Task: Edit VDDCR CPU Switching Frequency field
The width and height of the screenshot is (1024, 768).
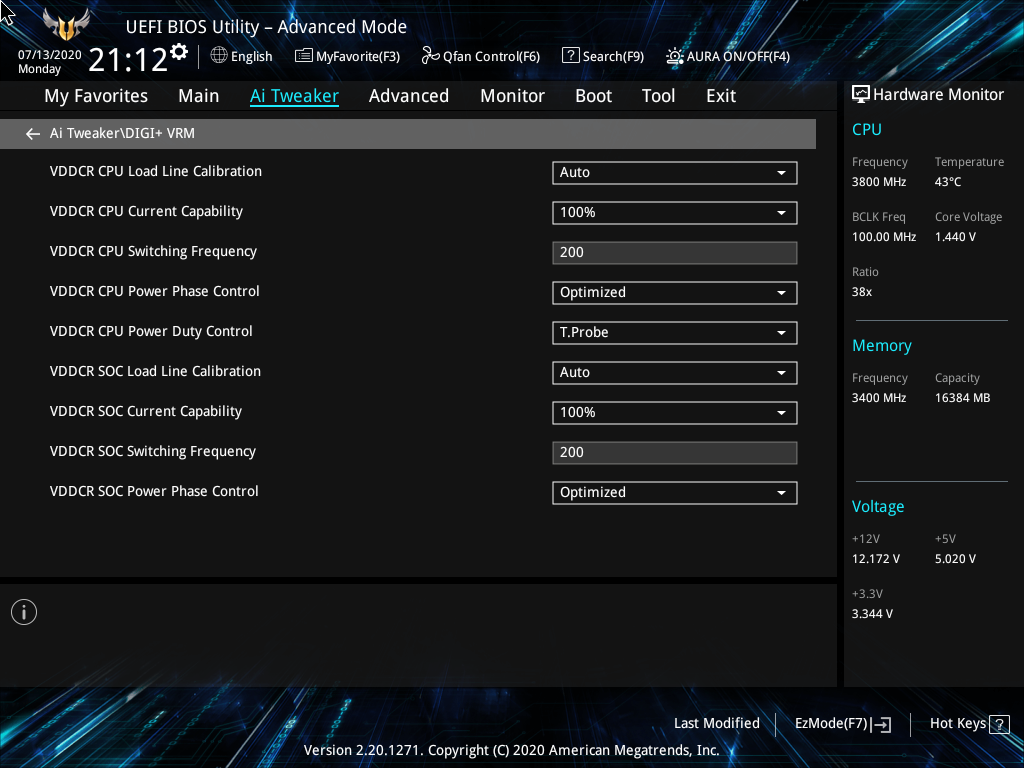Action: tap(675, 253)
